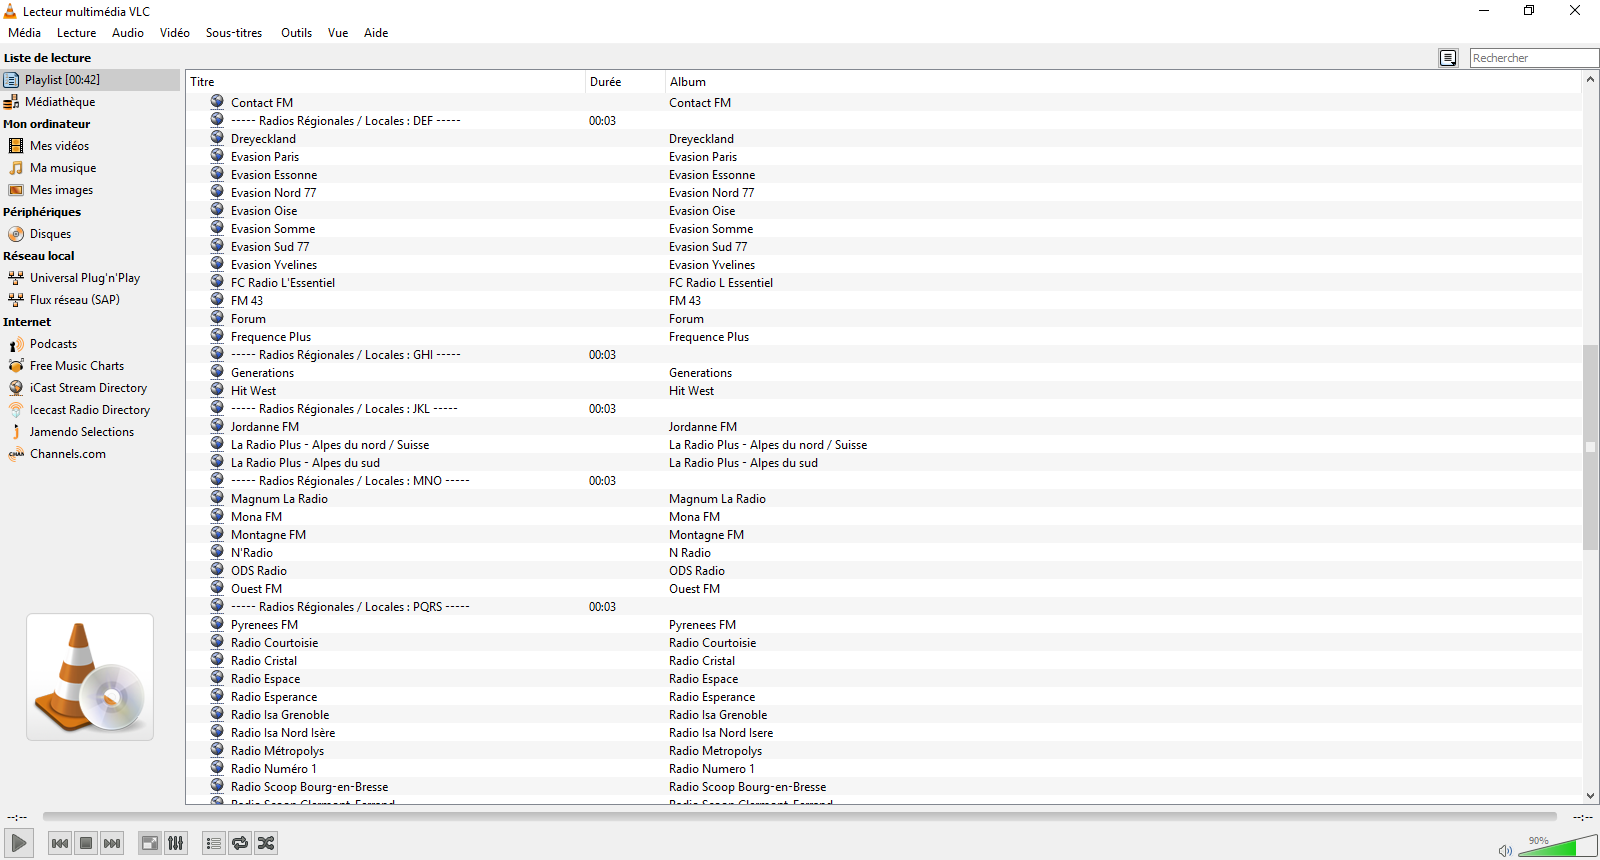Viewport: 1600px width, 860px height.
Task: Select Radio Isa Grenoble title entry
Action: (x=280, y=715)
